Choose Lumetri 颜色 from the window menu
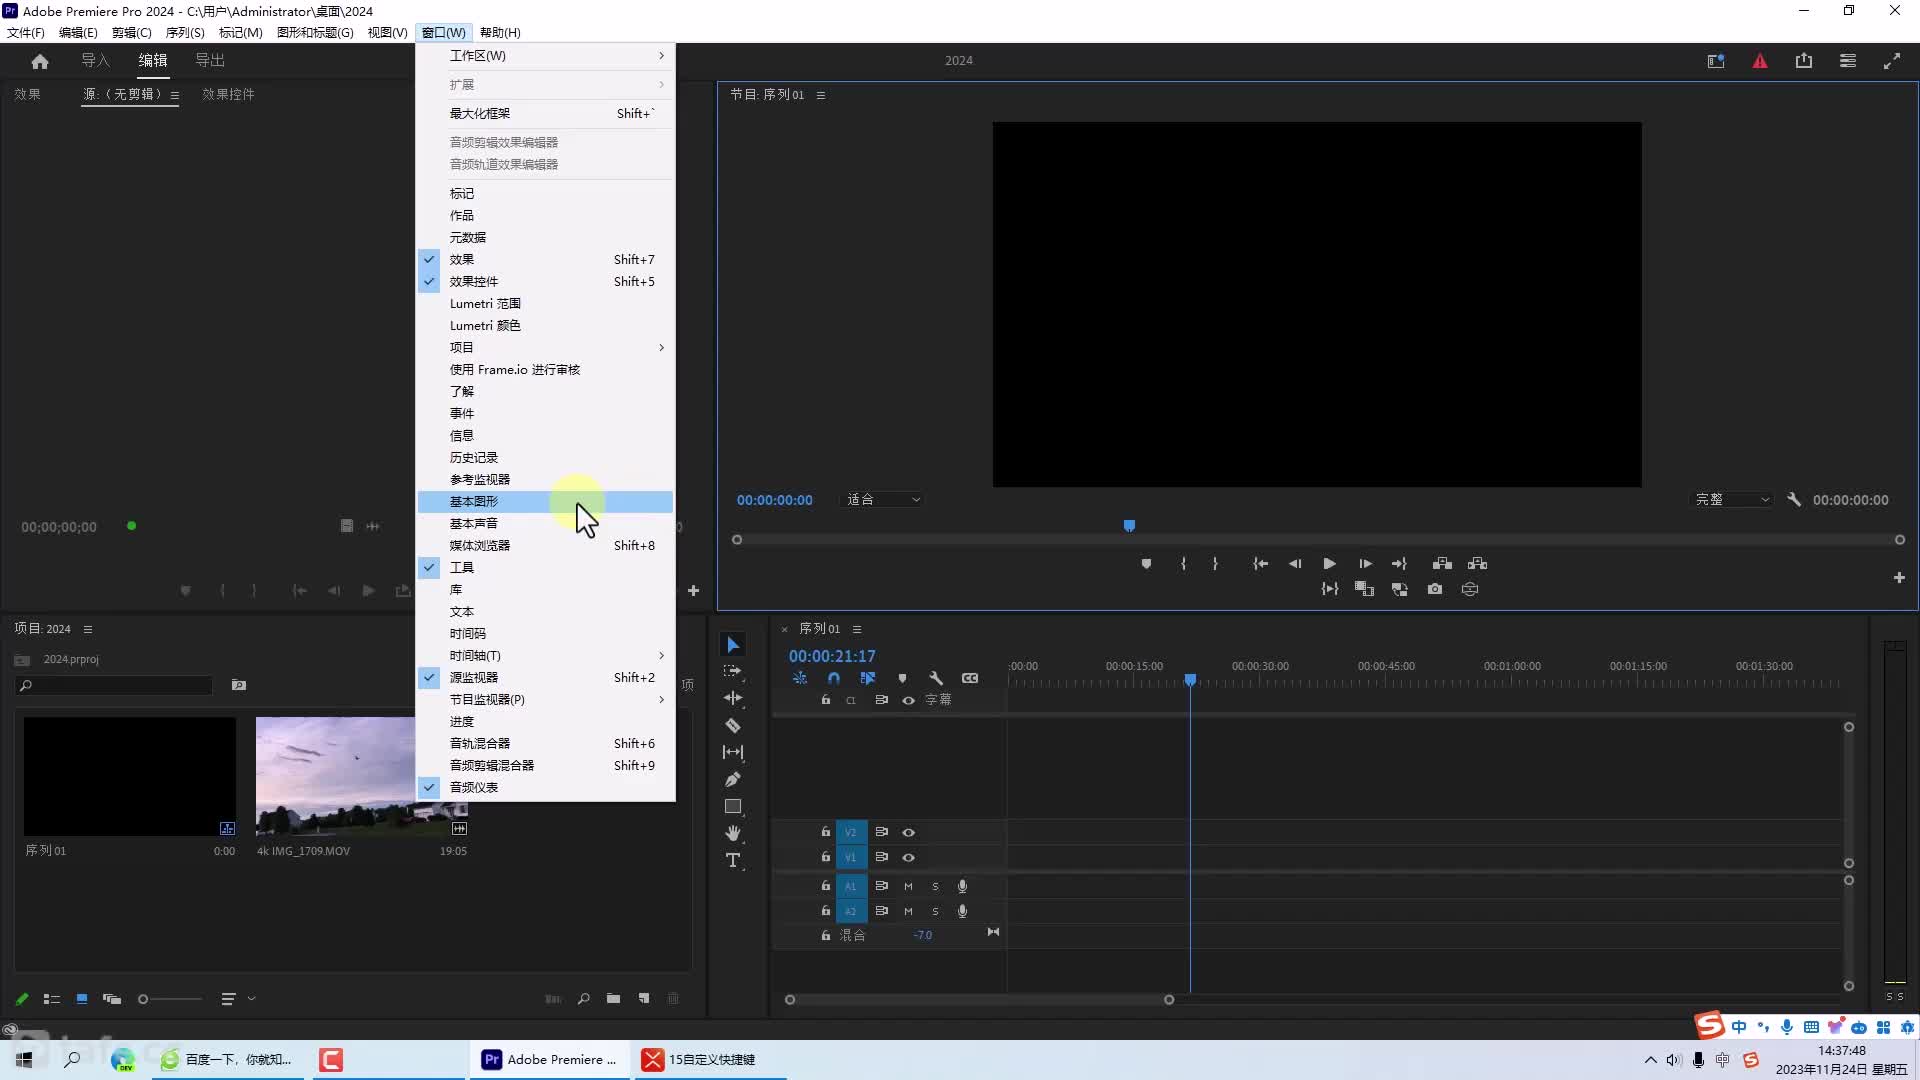 click(546, 325)
